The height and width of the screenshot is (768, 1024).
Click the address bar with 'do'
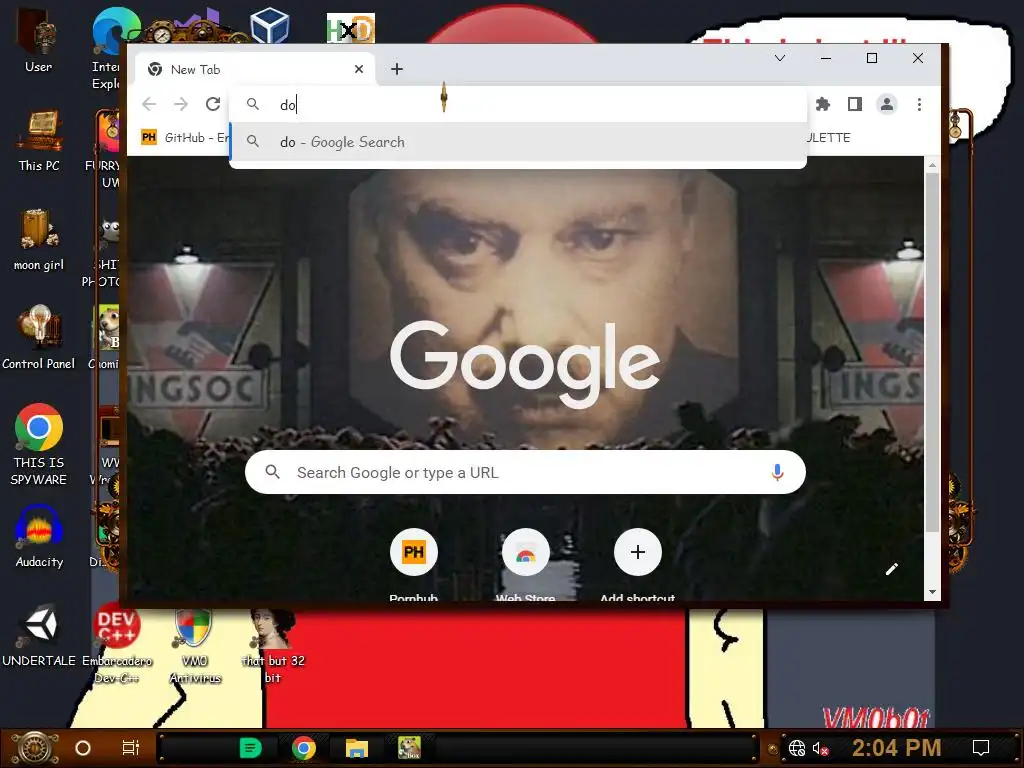tap(519, 104)
